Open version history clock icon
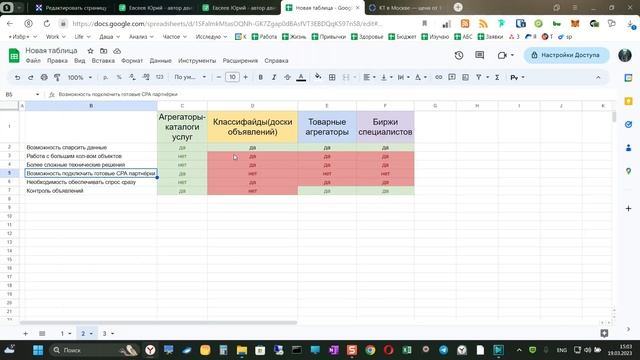640x360 pixels. click(459, 55)
